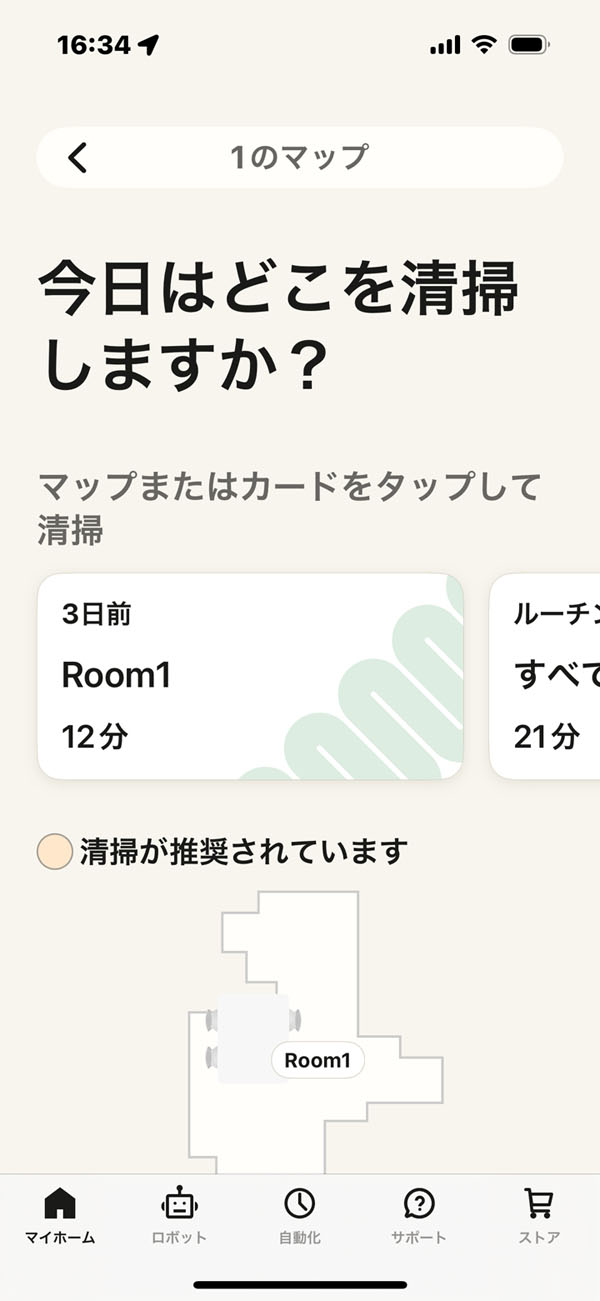Switch to the ロボット robot tab
This screenshot has height=1301, width=600.
(179, 1214)
